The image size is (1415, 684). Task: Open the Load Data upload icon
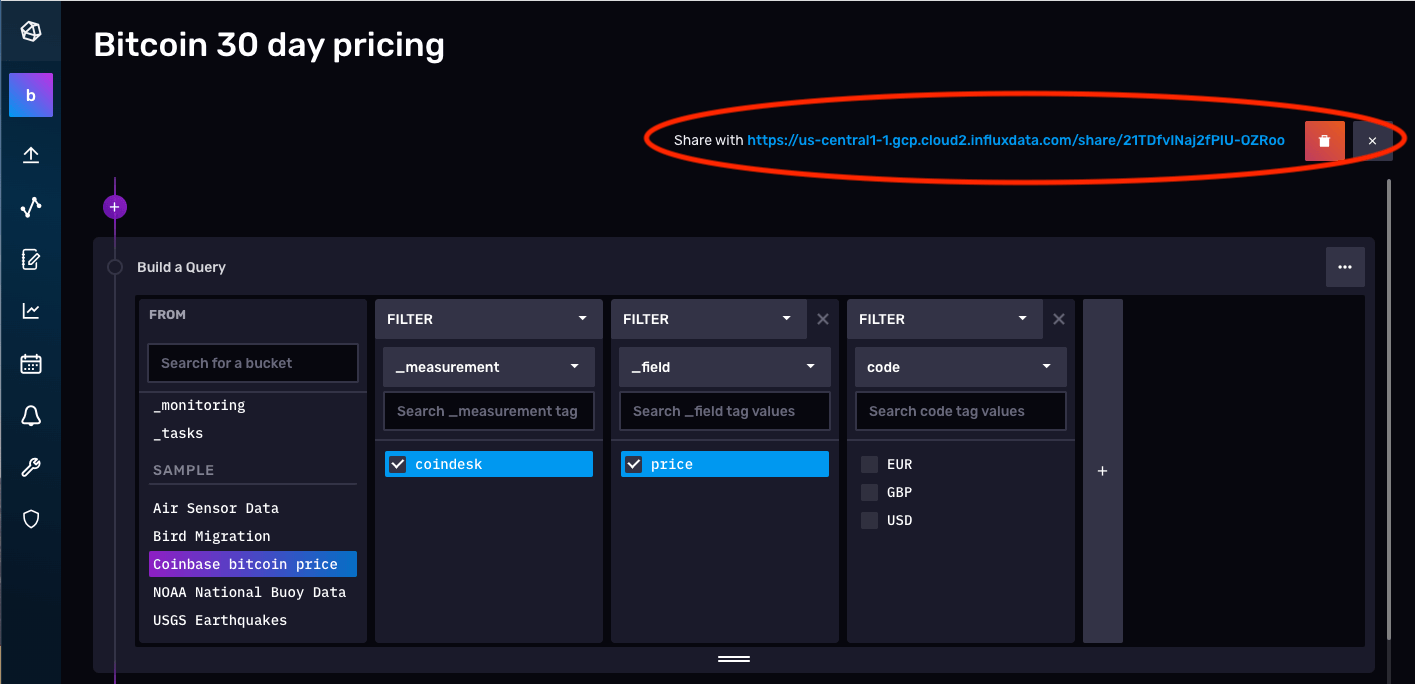click(x=30, y=155)
